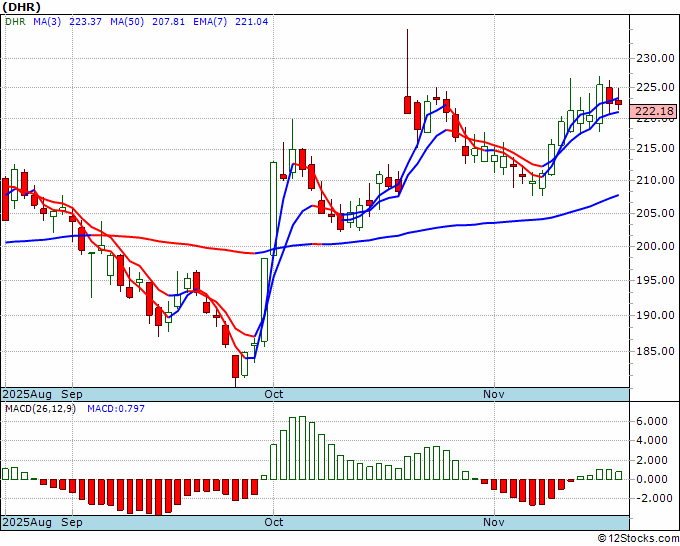680x546 pixels.
Task: Select the DHR ticker label in legend
Action: tap(15, 22)
